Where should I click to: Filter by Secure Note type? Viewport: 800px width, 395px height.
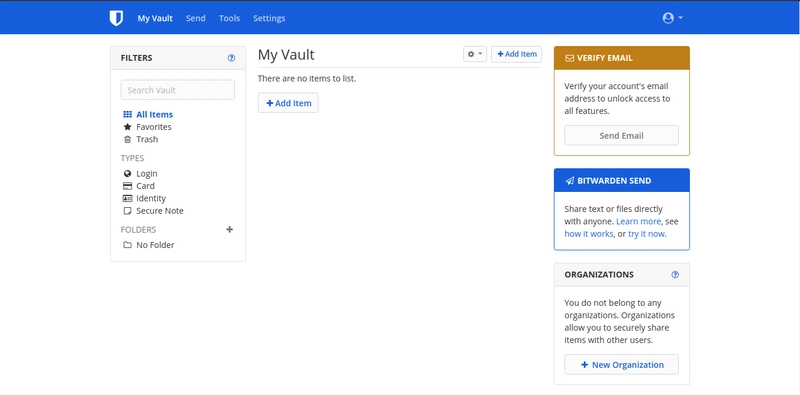click(153, 211)
